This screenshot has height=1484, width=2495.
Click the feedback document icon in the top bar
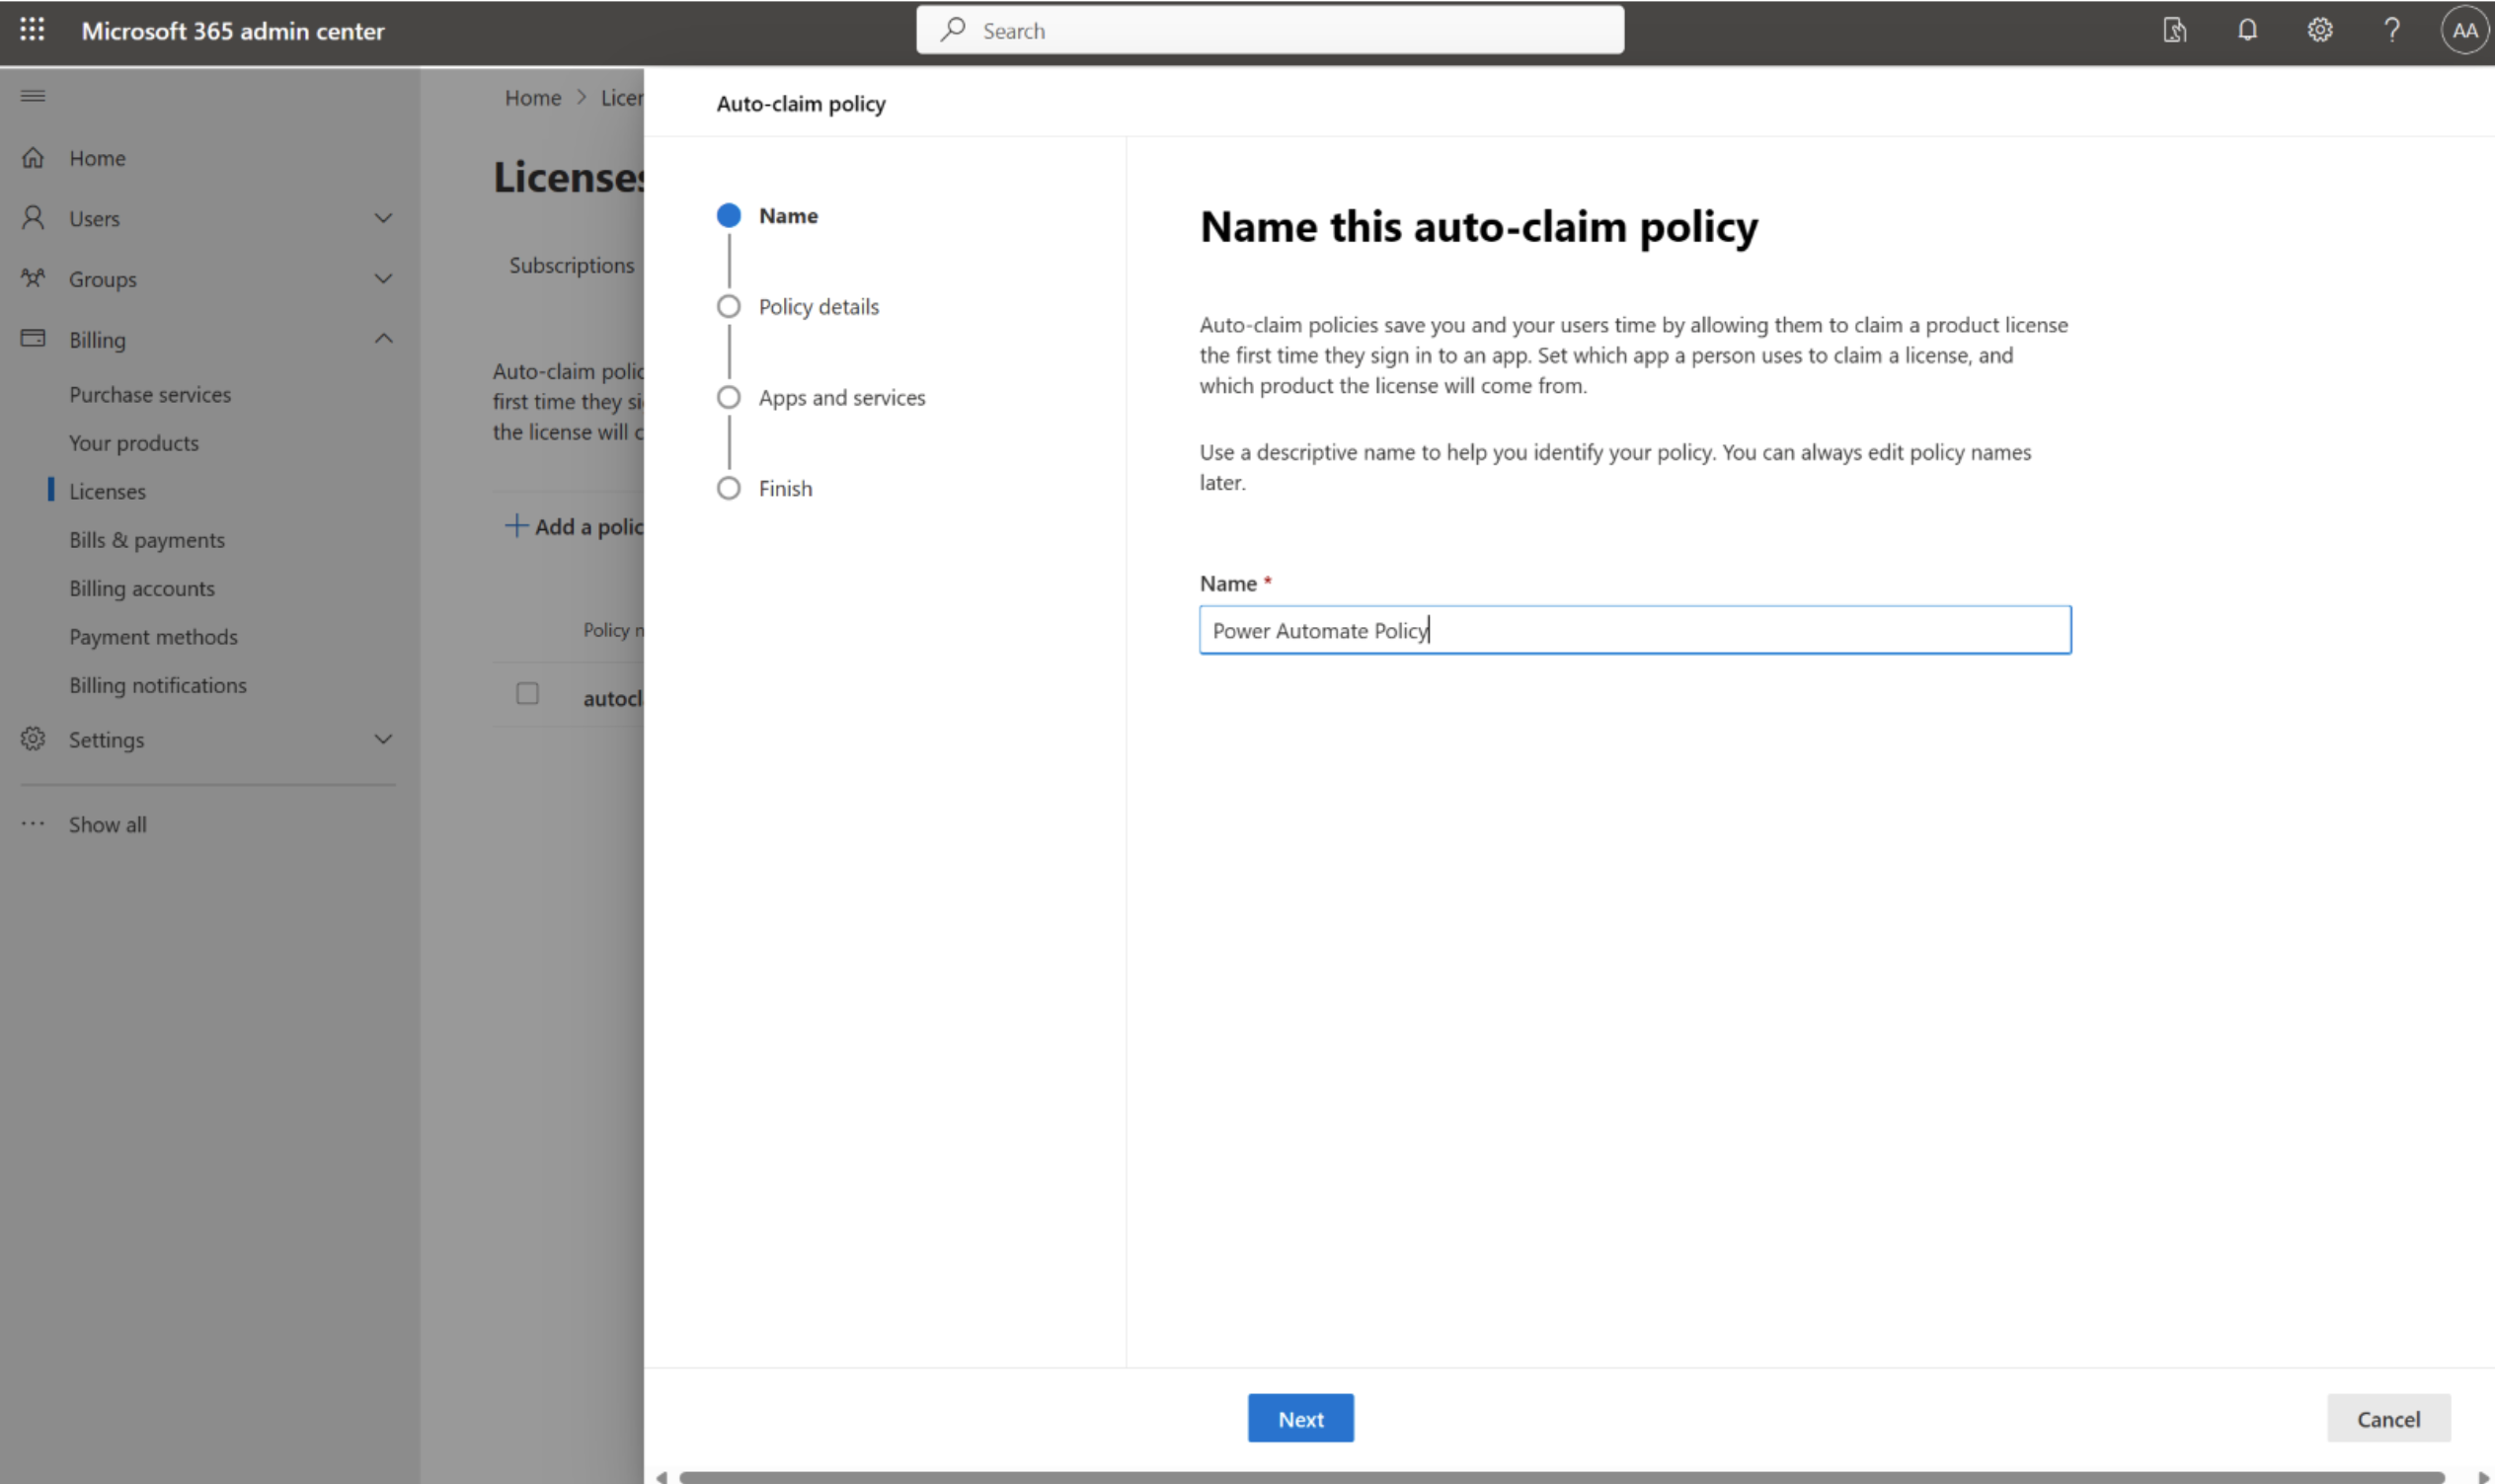[x=2174, y=30]
